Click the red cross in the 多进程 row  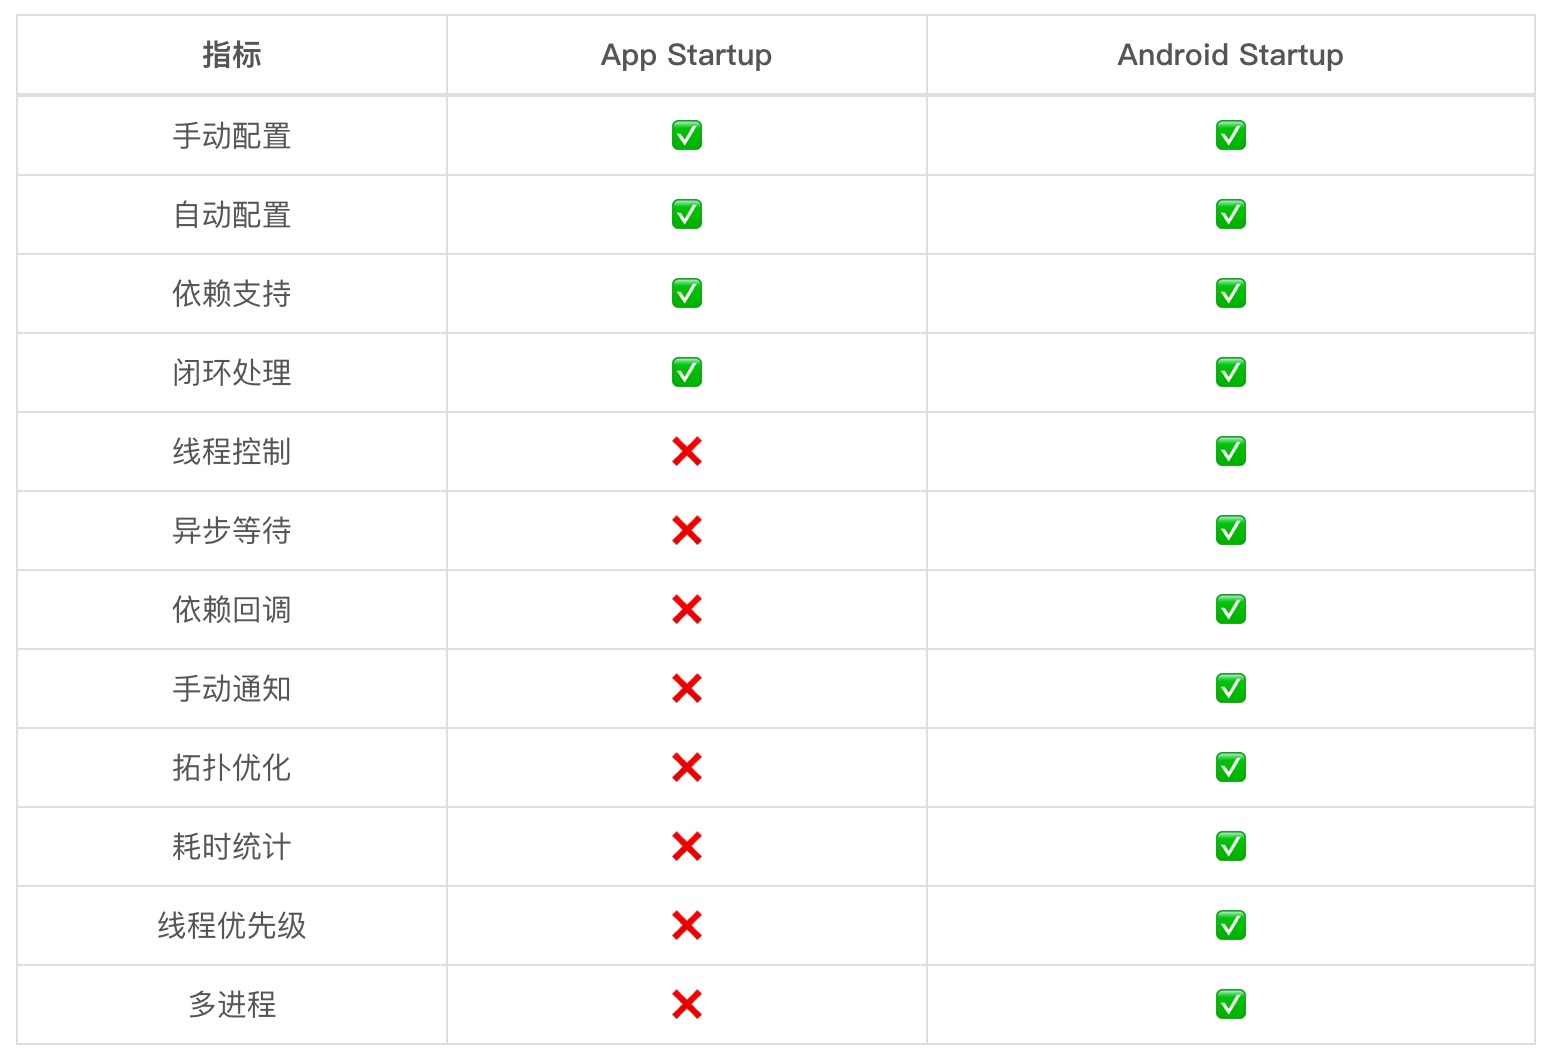click(686, 1004)
